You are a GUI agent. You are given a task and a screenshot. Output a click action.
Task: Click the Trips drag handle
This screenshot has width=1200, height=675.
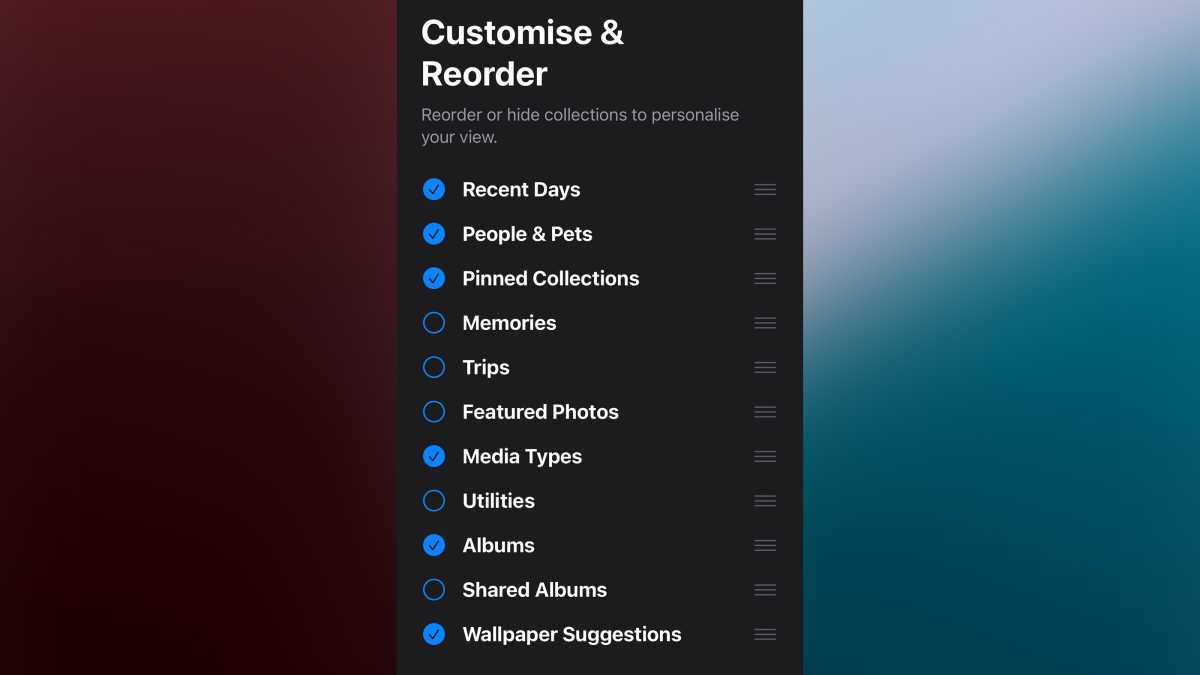pyautogui.click(x=765, y=367)
